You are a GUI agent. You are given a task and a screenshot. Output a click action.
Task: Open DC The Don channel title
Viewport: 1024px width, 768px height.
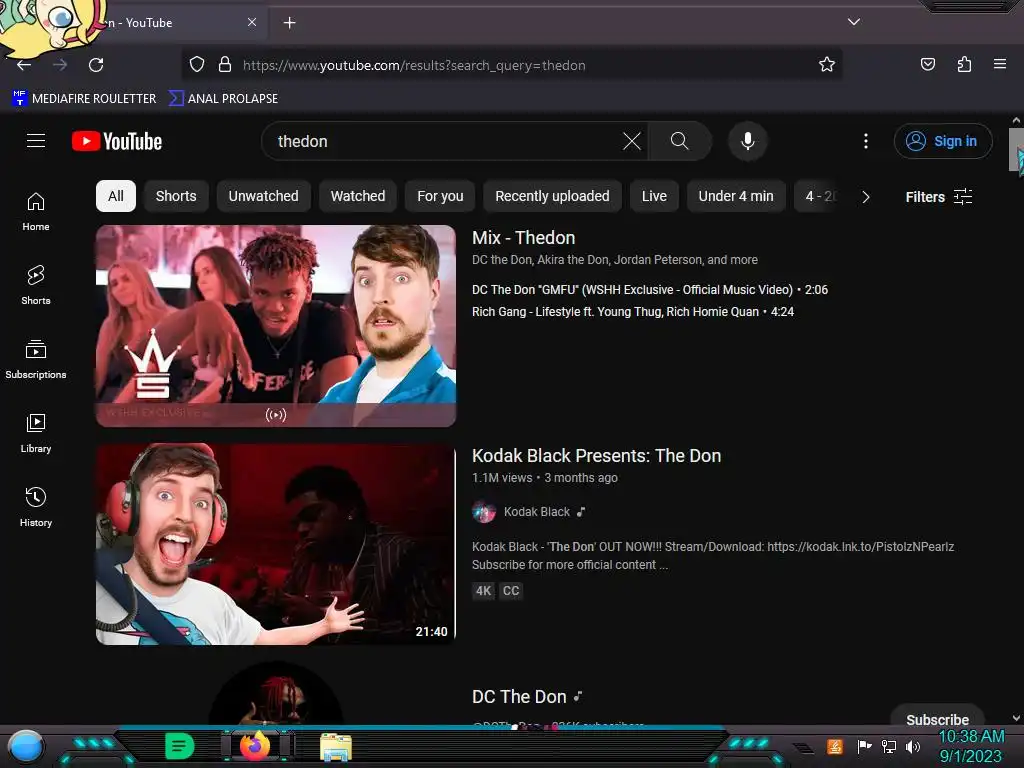[x=519, y=697]
